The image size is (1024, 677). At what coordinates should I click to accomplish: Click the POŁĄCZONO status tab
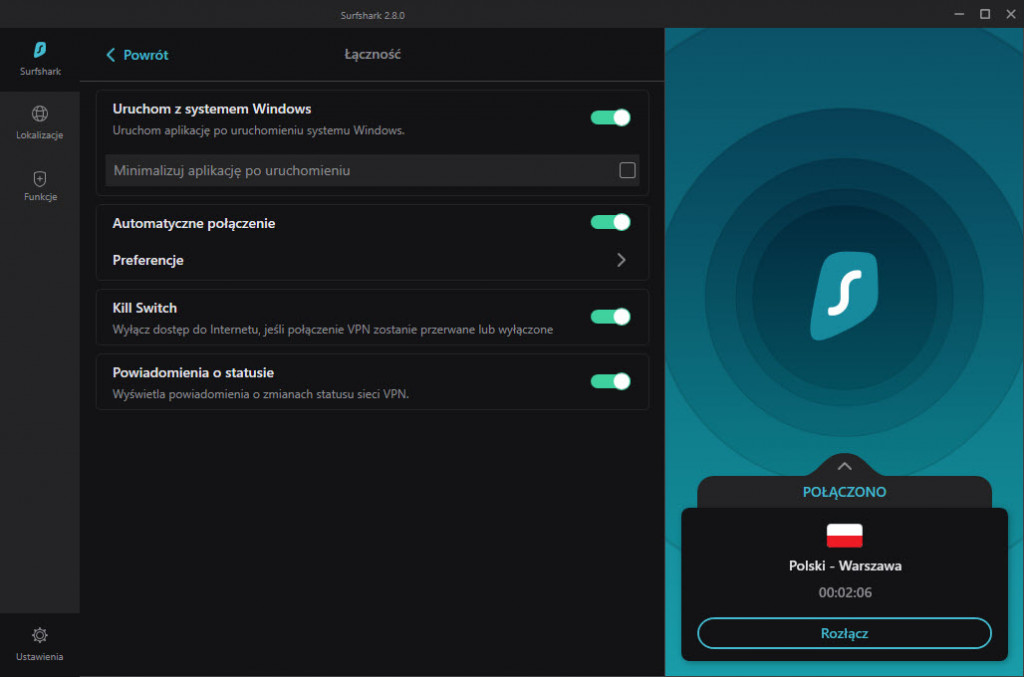point(844,492)
